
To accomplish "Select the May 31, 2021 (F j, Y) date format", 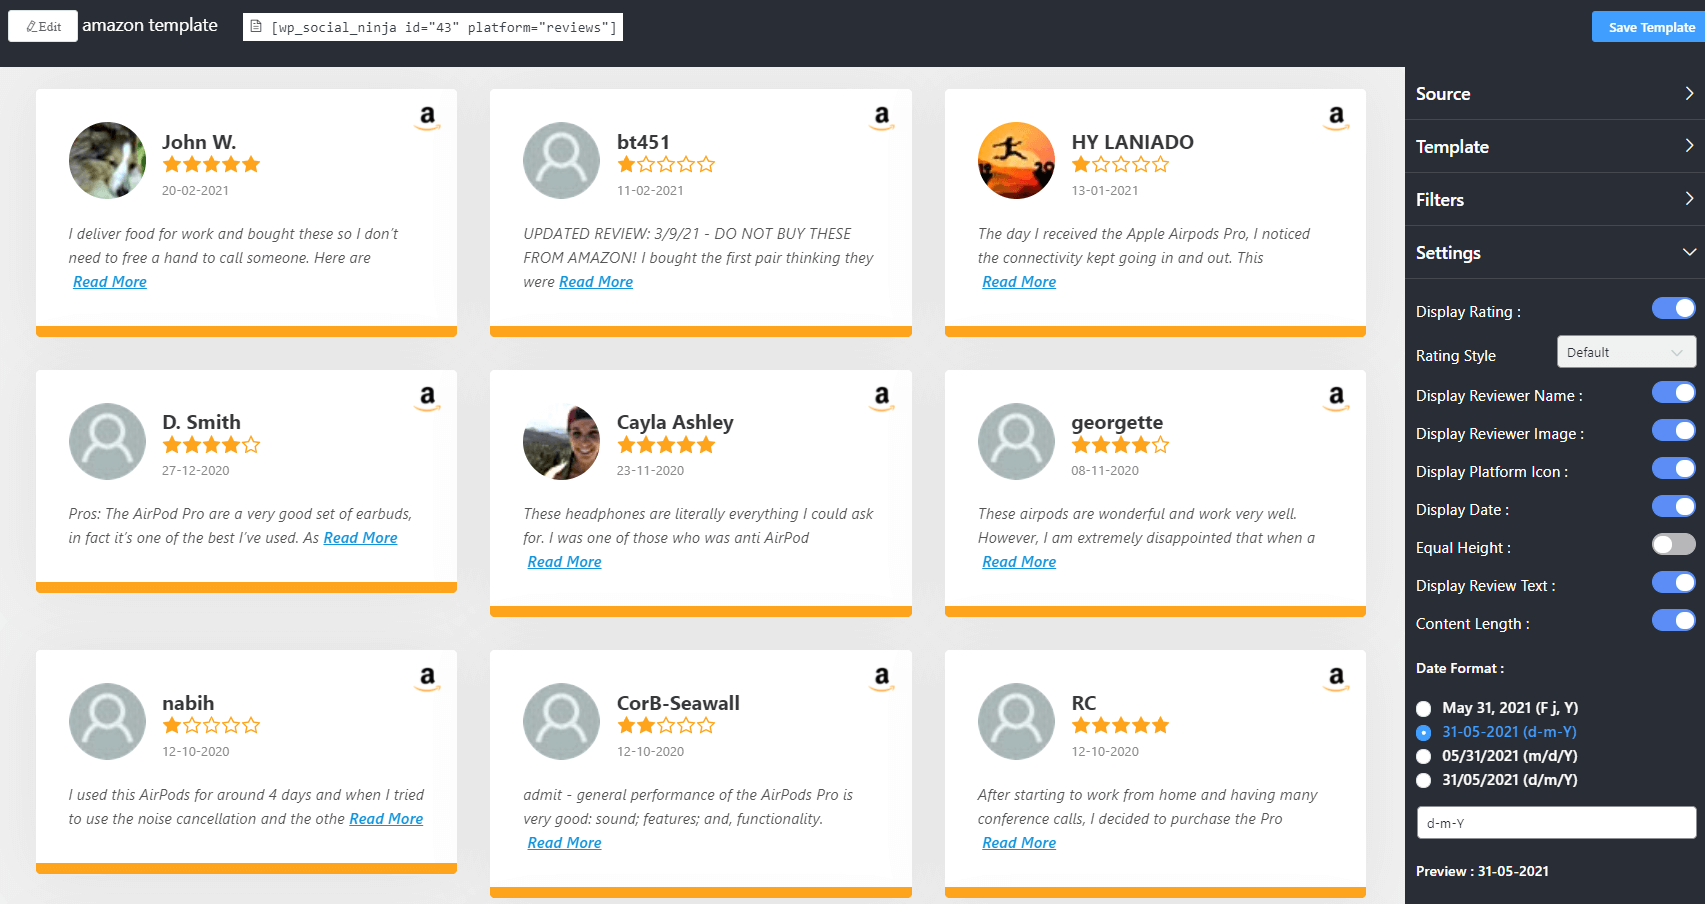I will (1423, 708).
